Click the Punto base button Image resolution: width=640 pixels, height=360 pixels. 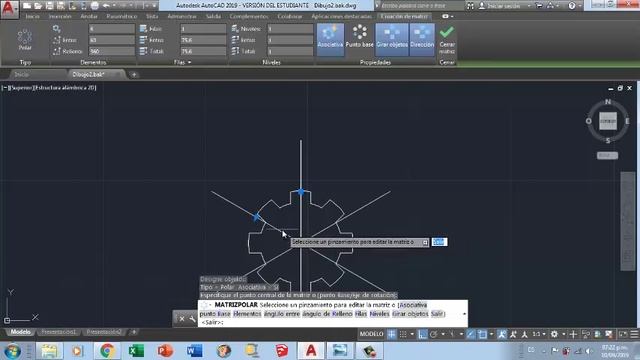point(359,37)
